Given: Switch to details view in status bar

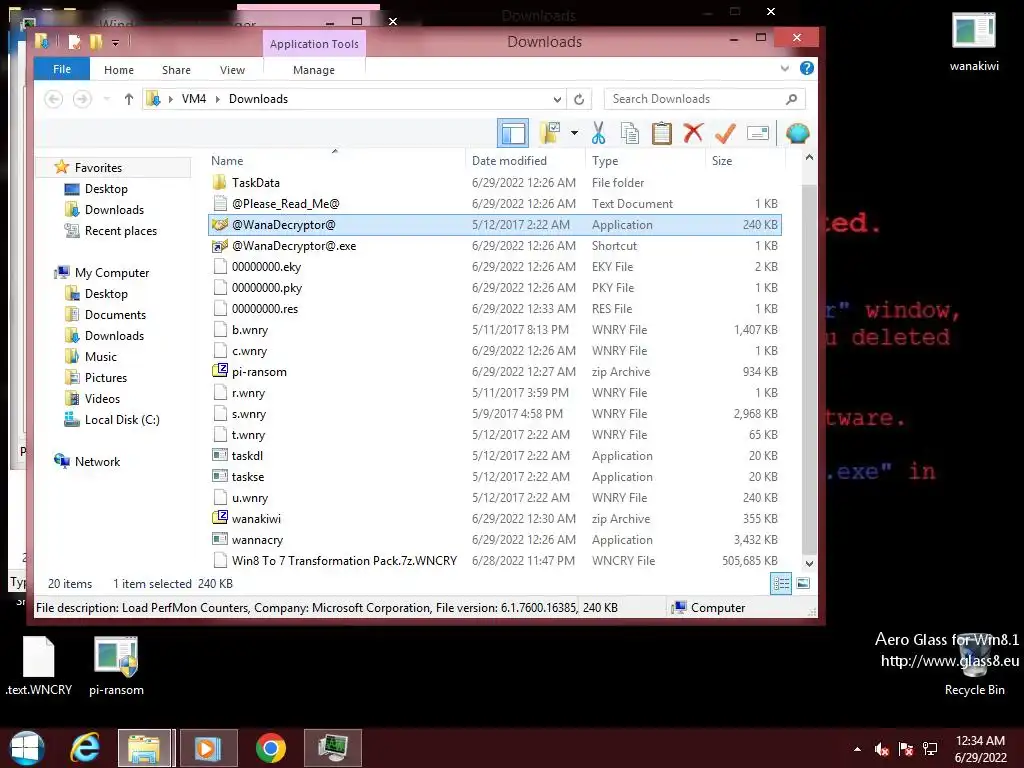Looking at the screenshot, I should 781,583.
